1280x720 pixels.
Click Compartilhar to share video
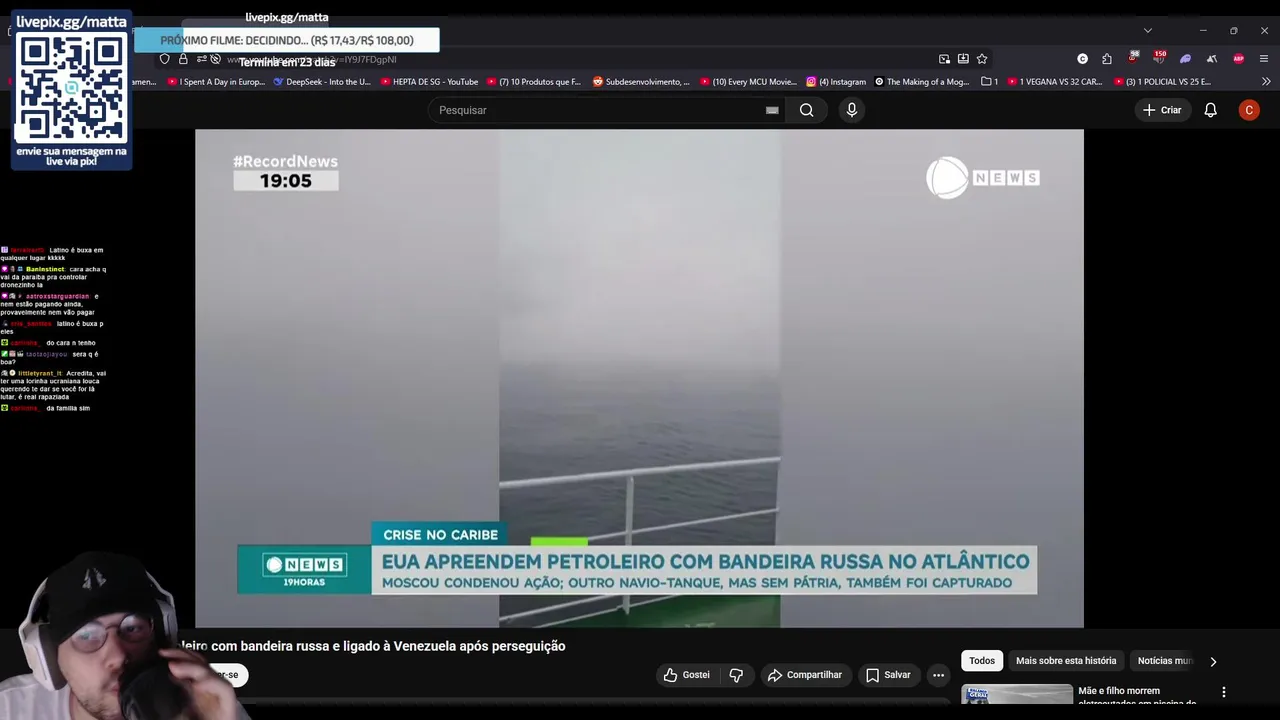804,675
